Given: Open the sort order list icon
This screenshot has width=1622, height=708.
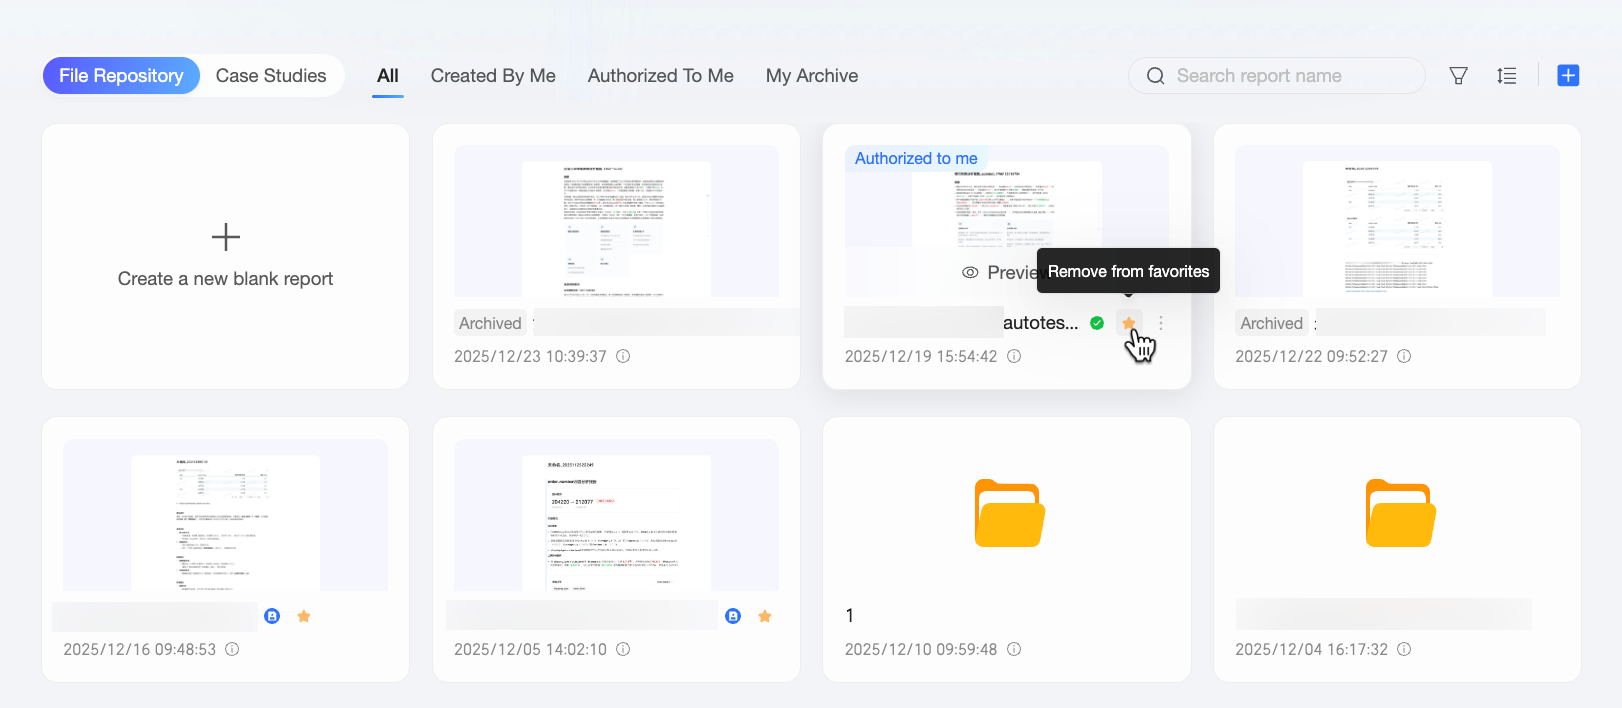Looking at the screenshot, I should tap(1507, 76).
